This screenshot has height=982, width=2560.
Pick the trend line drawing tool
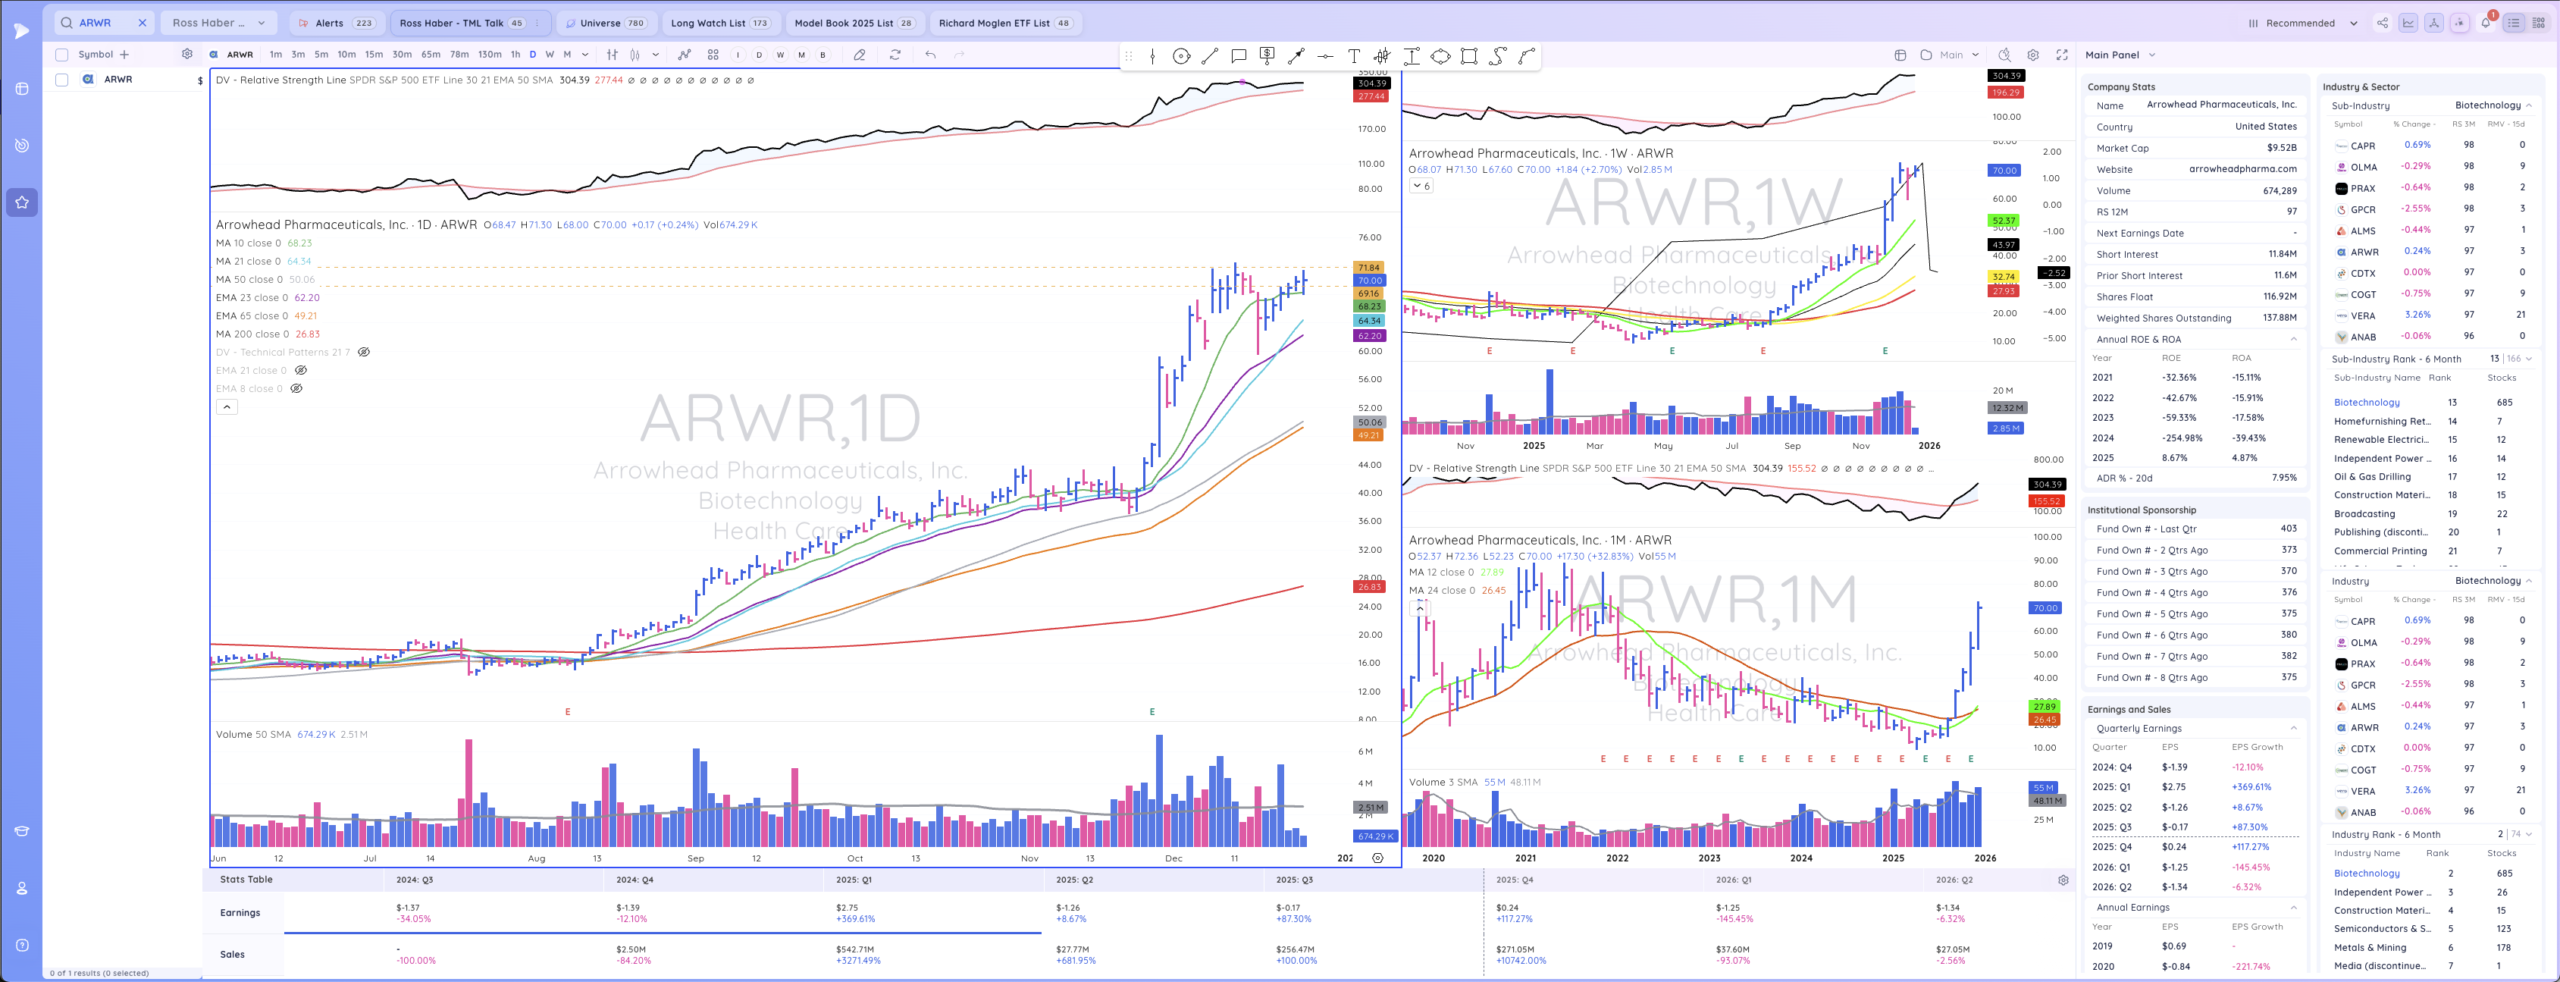1210,56
